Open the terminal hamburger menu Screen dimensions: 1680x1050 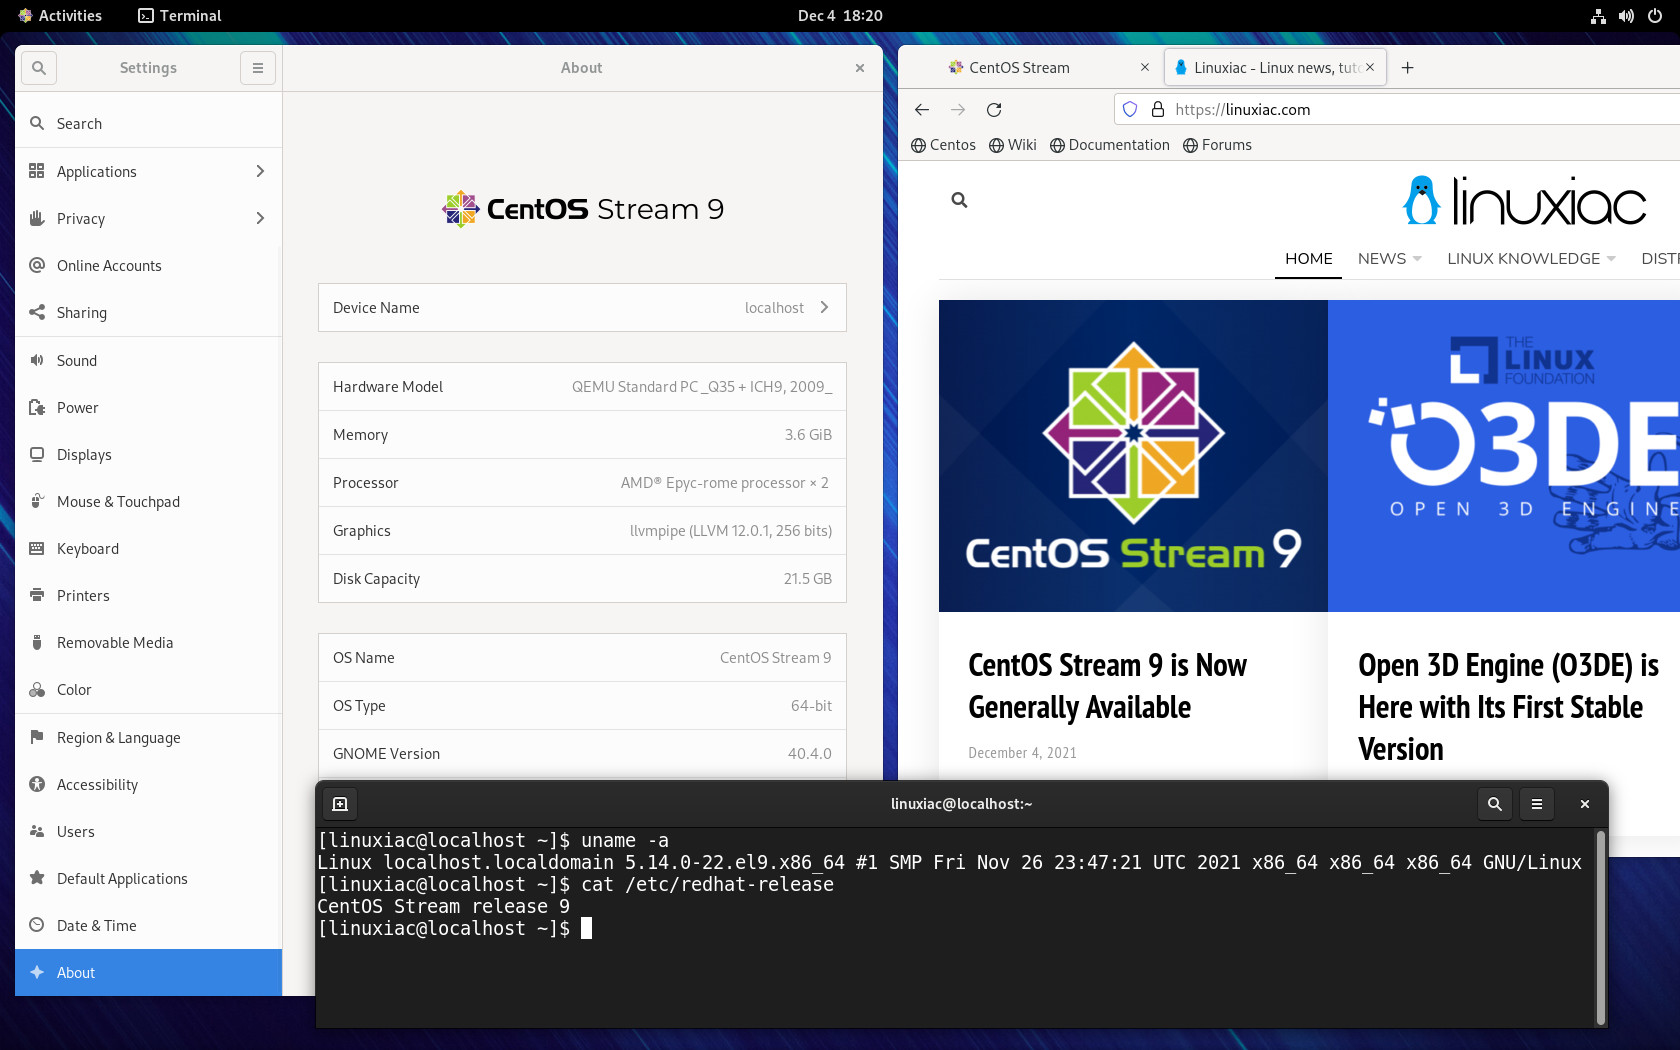1537,803
